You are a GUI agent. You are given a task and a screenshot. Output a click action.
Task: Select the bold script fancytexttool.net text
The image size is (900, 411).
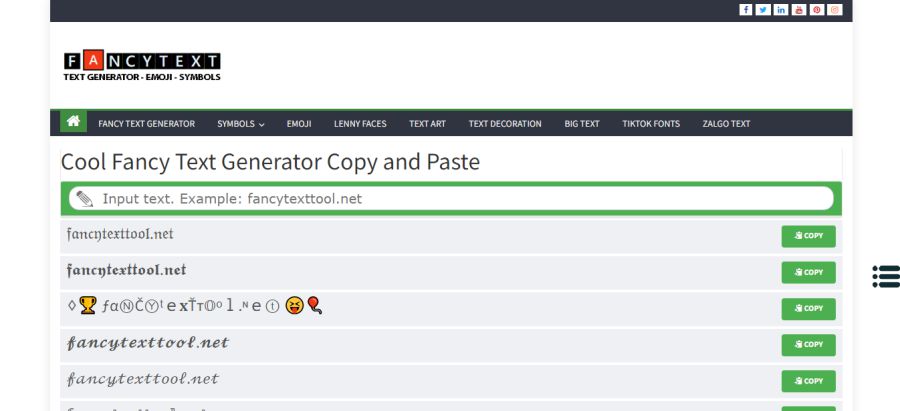(148, 343)
